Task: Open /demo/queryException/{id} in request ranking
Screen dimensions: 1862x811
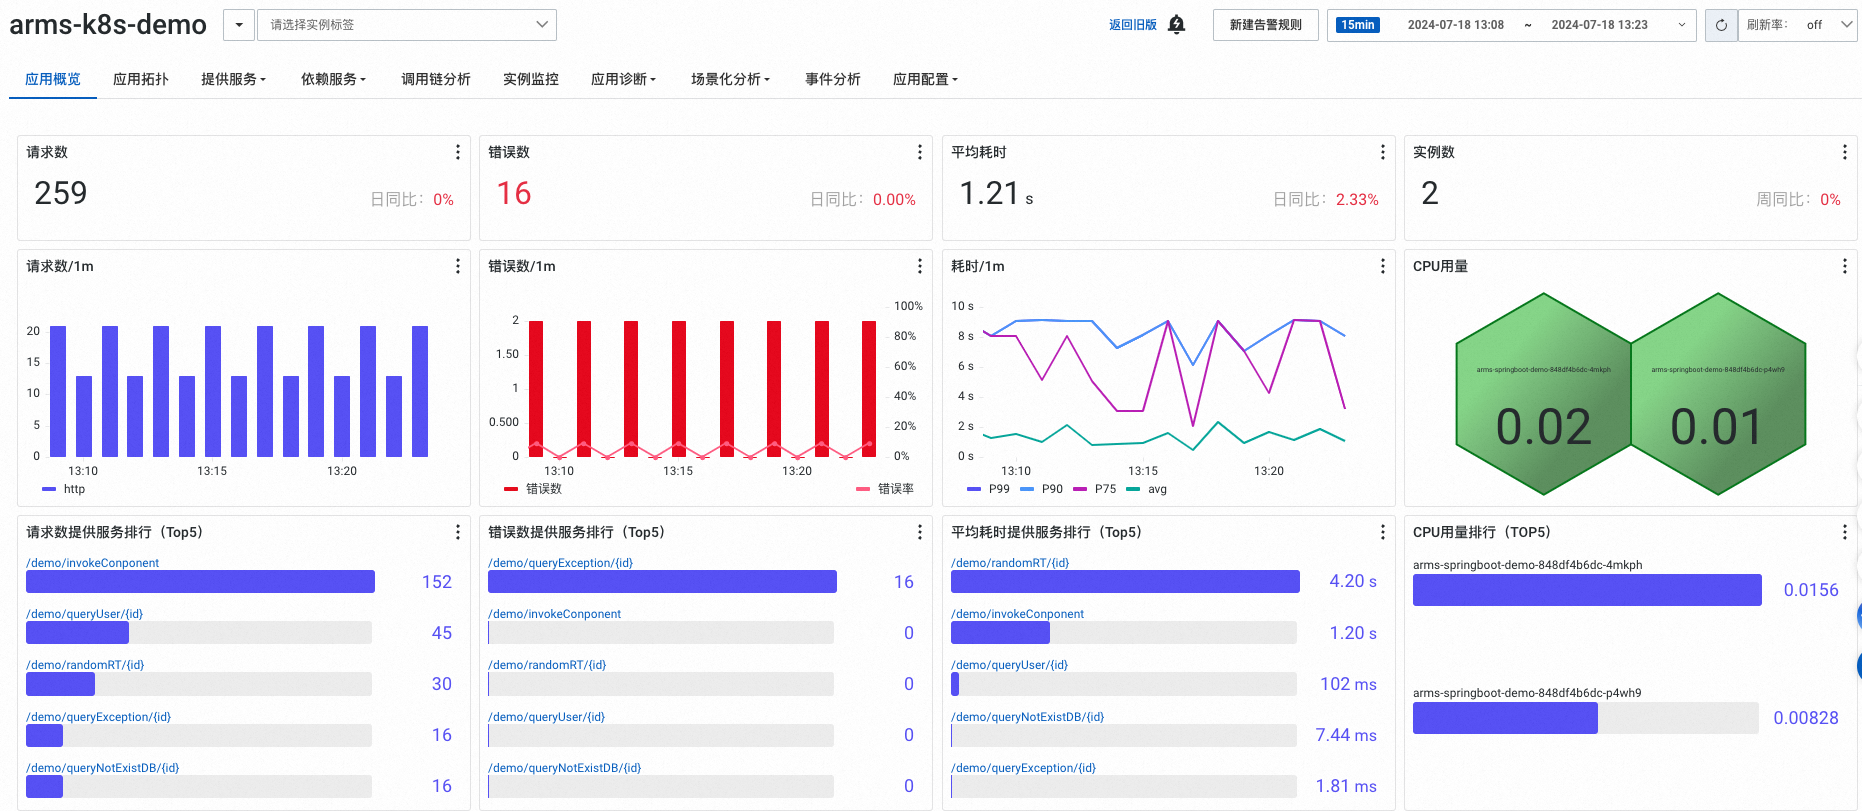Action: (x=99, y=717)
